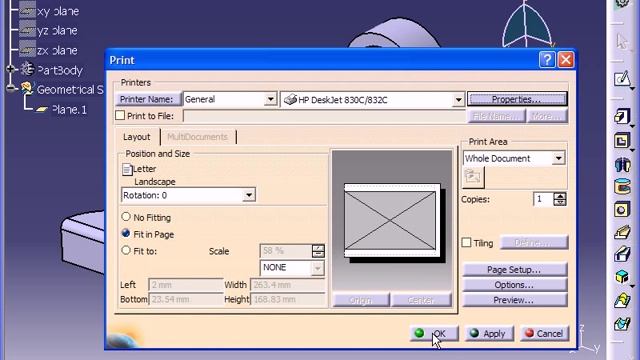640x360 pixels.
Task: Open the Pad tool flyout arrow
Action: [632, 126]
